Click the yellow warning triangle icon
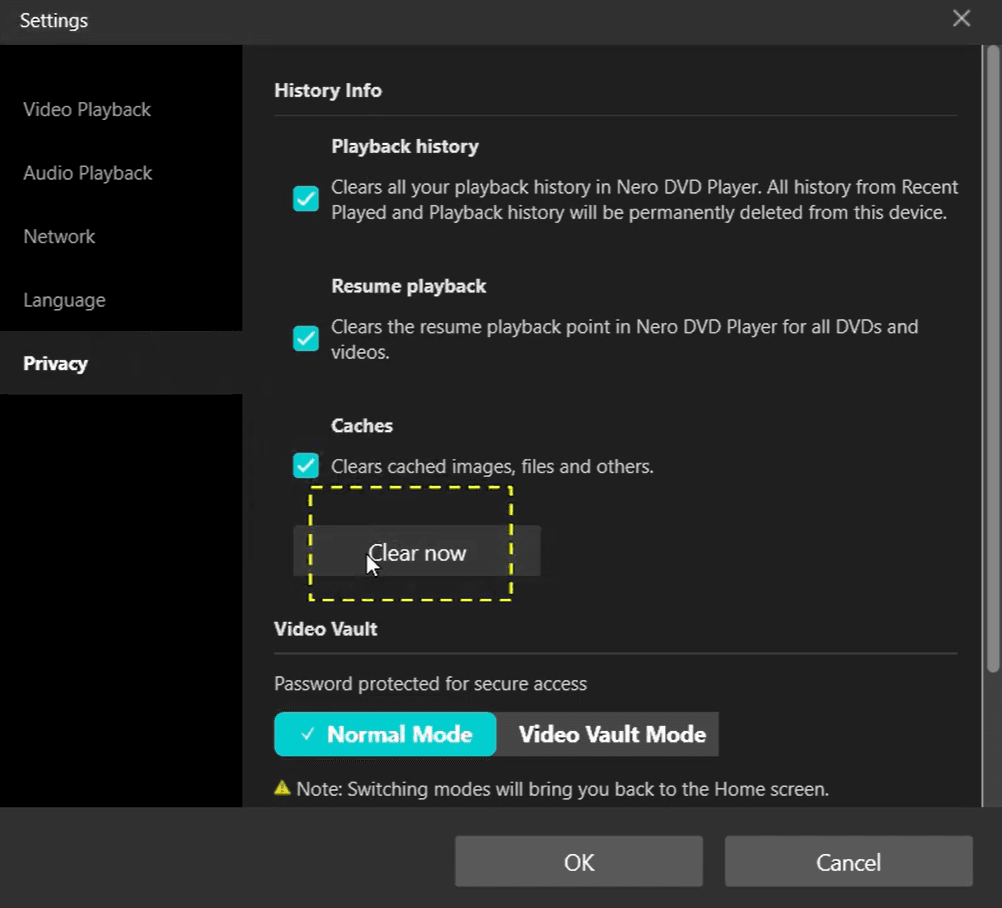The image size is (1002, 908). point(282,787)
